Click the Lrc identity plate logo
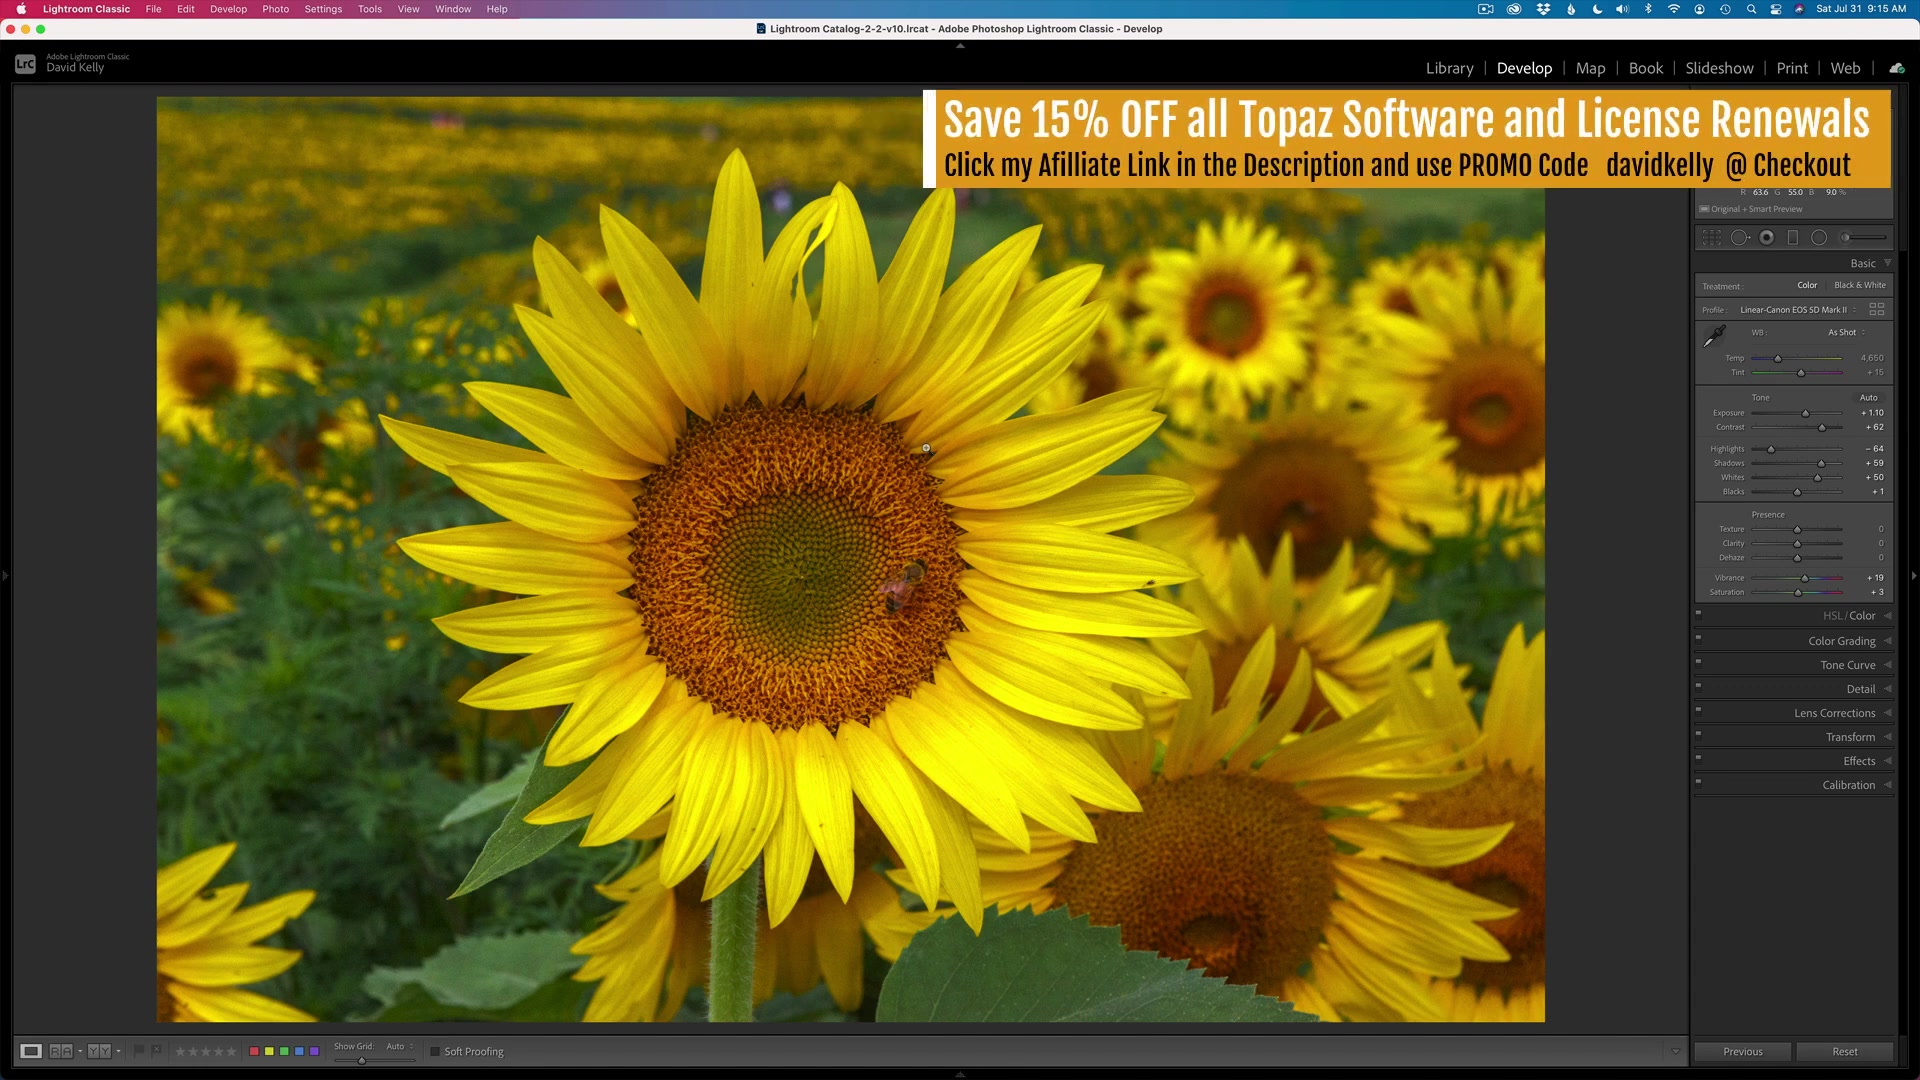 pyautogui.click(x=25, y=64)
